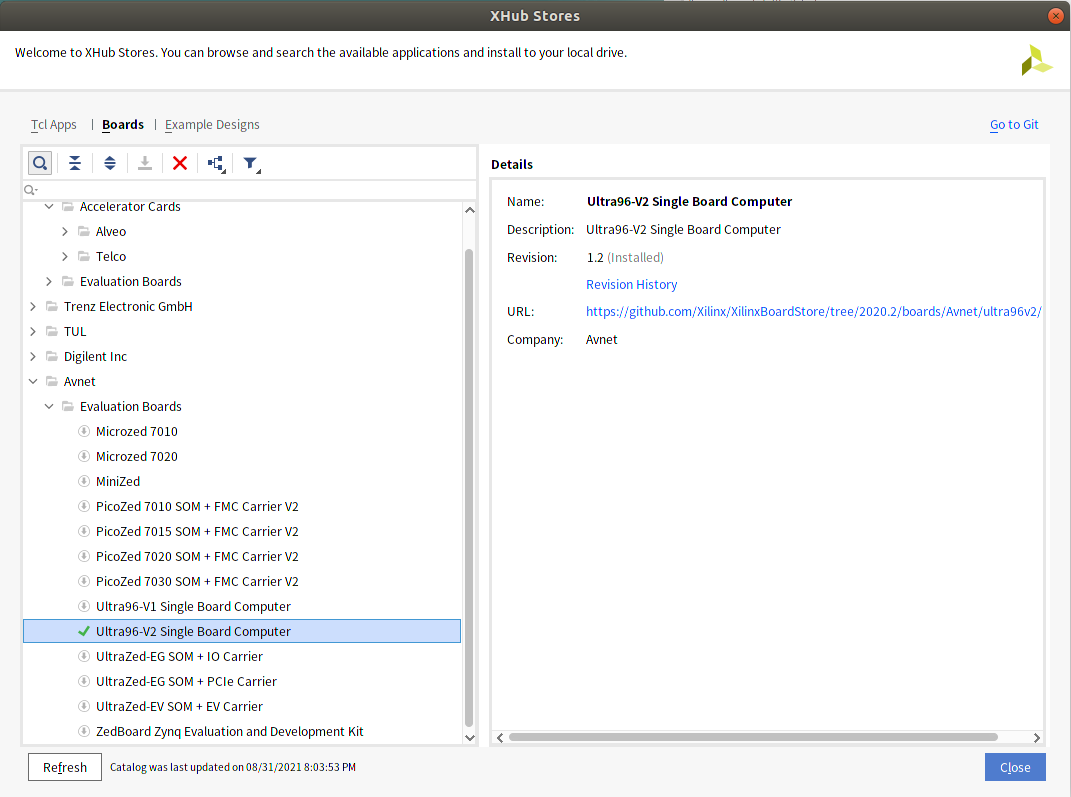
Task: Toggle the search magnifier toolbar button
Action: (x=40, y=163)
